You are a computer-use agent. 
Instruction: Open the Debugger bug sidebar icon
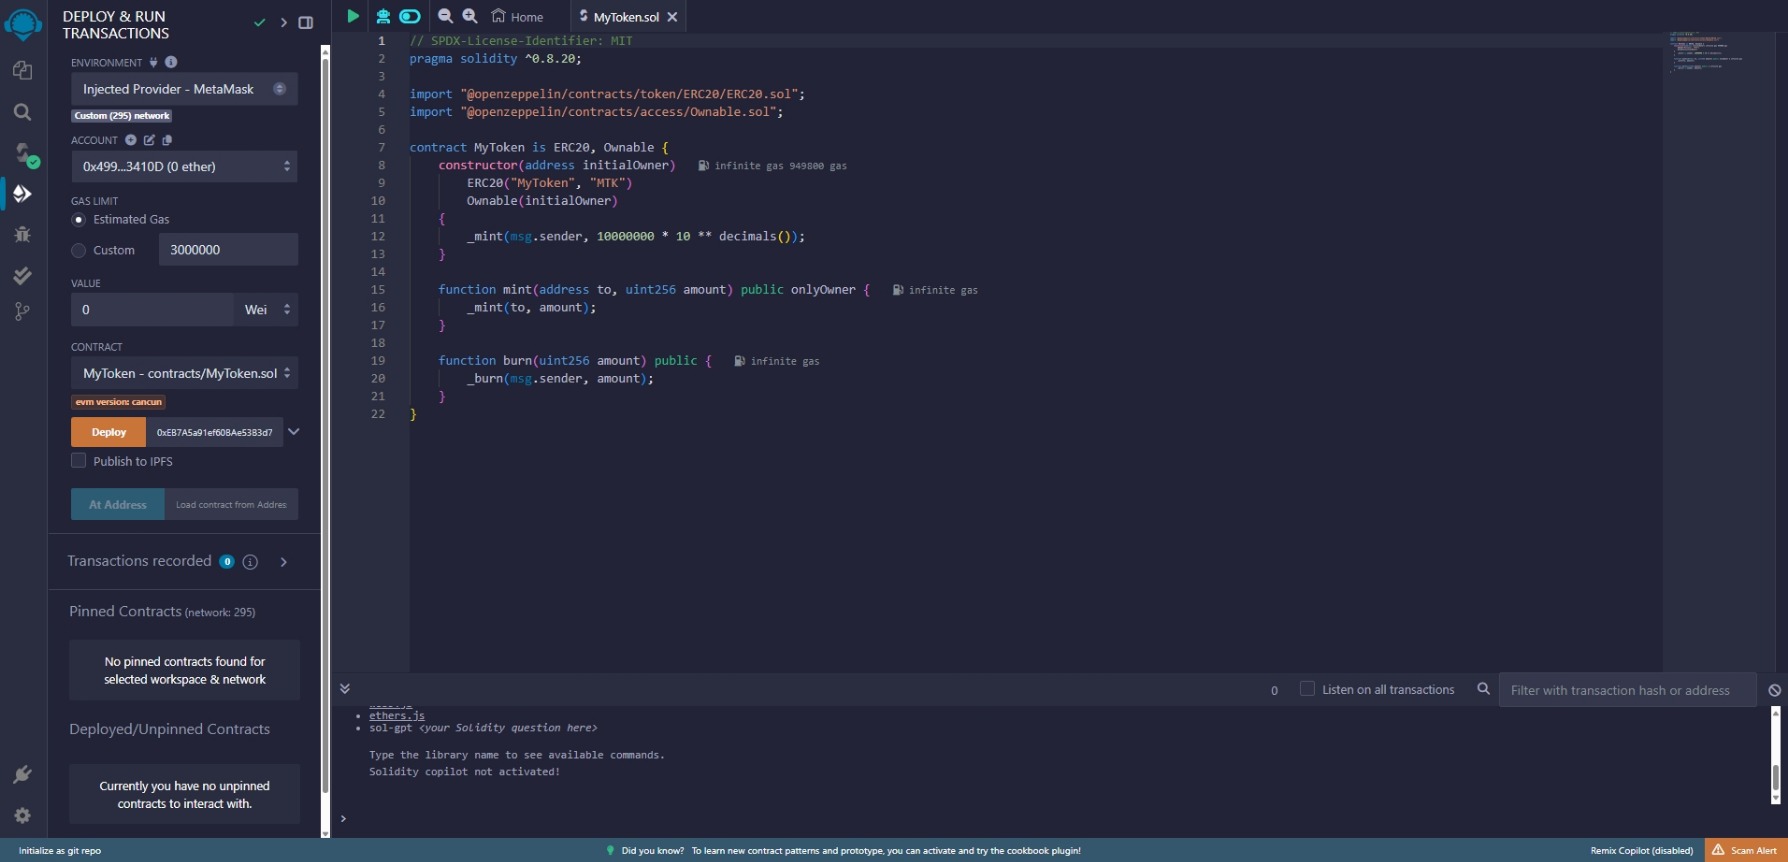click(x=22, y=234)
